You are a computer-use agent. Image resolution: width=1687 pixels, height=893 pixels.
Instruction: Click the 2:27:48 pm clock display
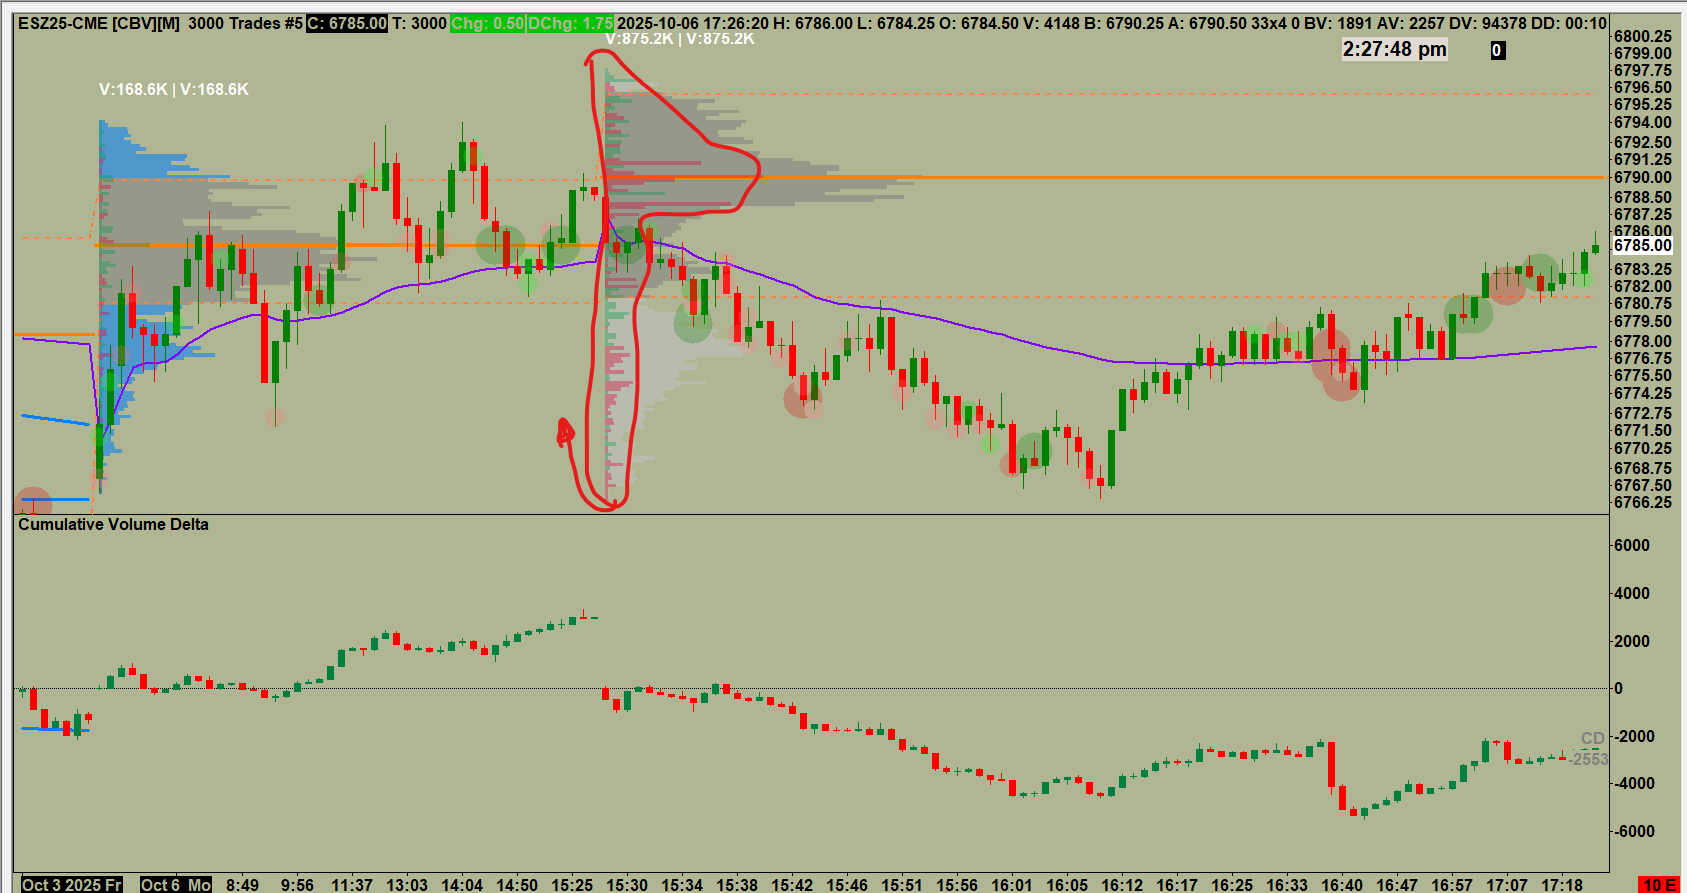(x=1394, y=49)
